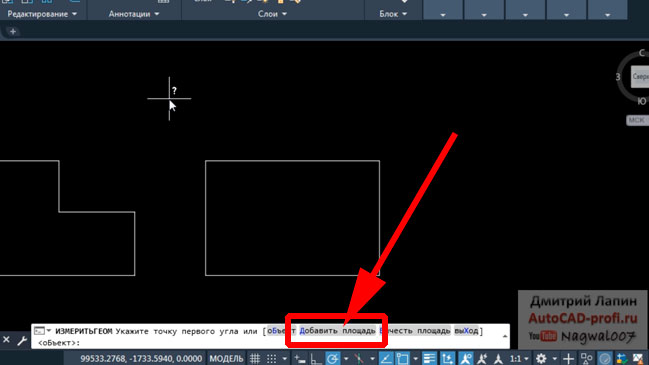649x365 pixels.
Task: Click the polar tracking icon
Action: tap(332, 358)
